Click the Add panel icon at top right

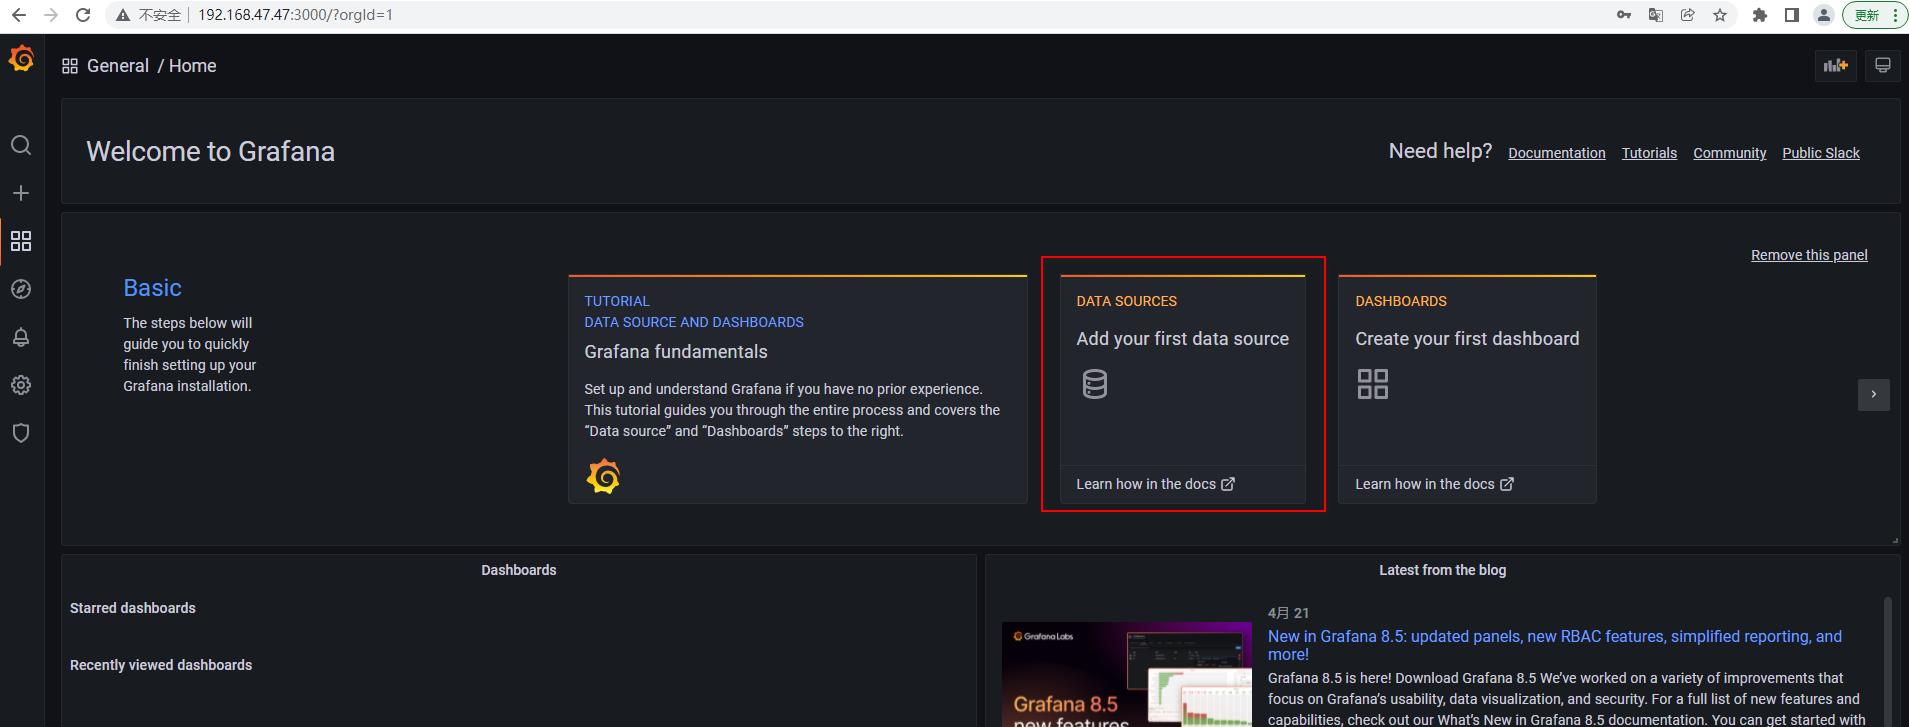(x=1835, y=66)
